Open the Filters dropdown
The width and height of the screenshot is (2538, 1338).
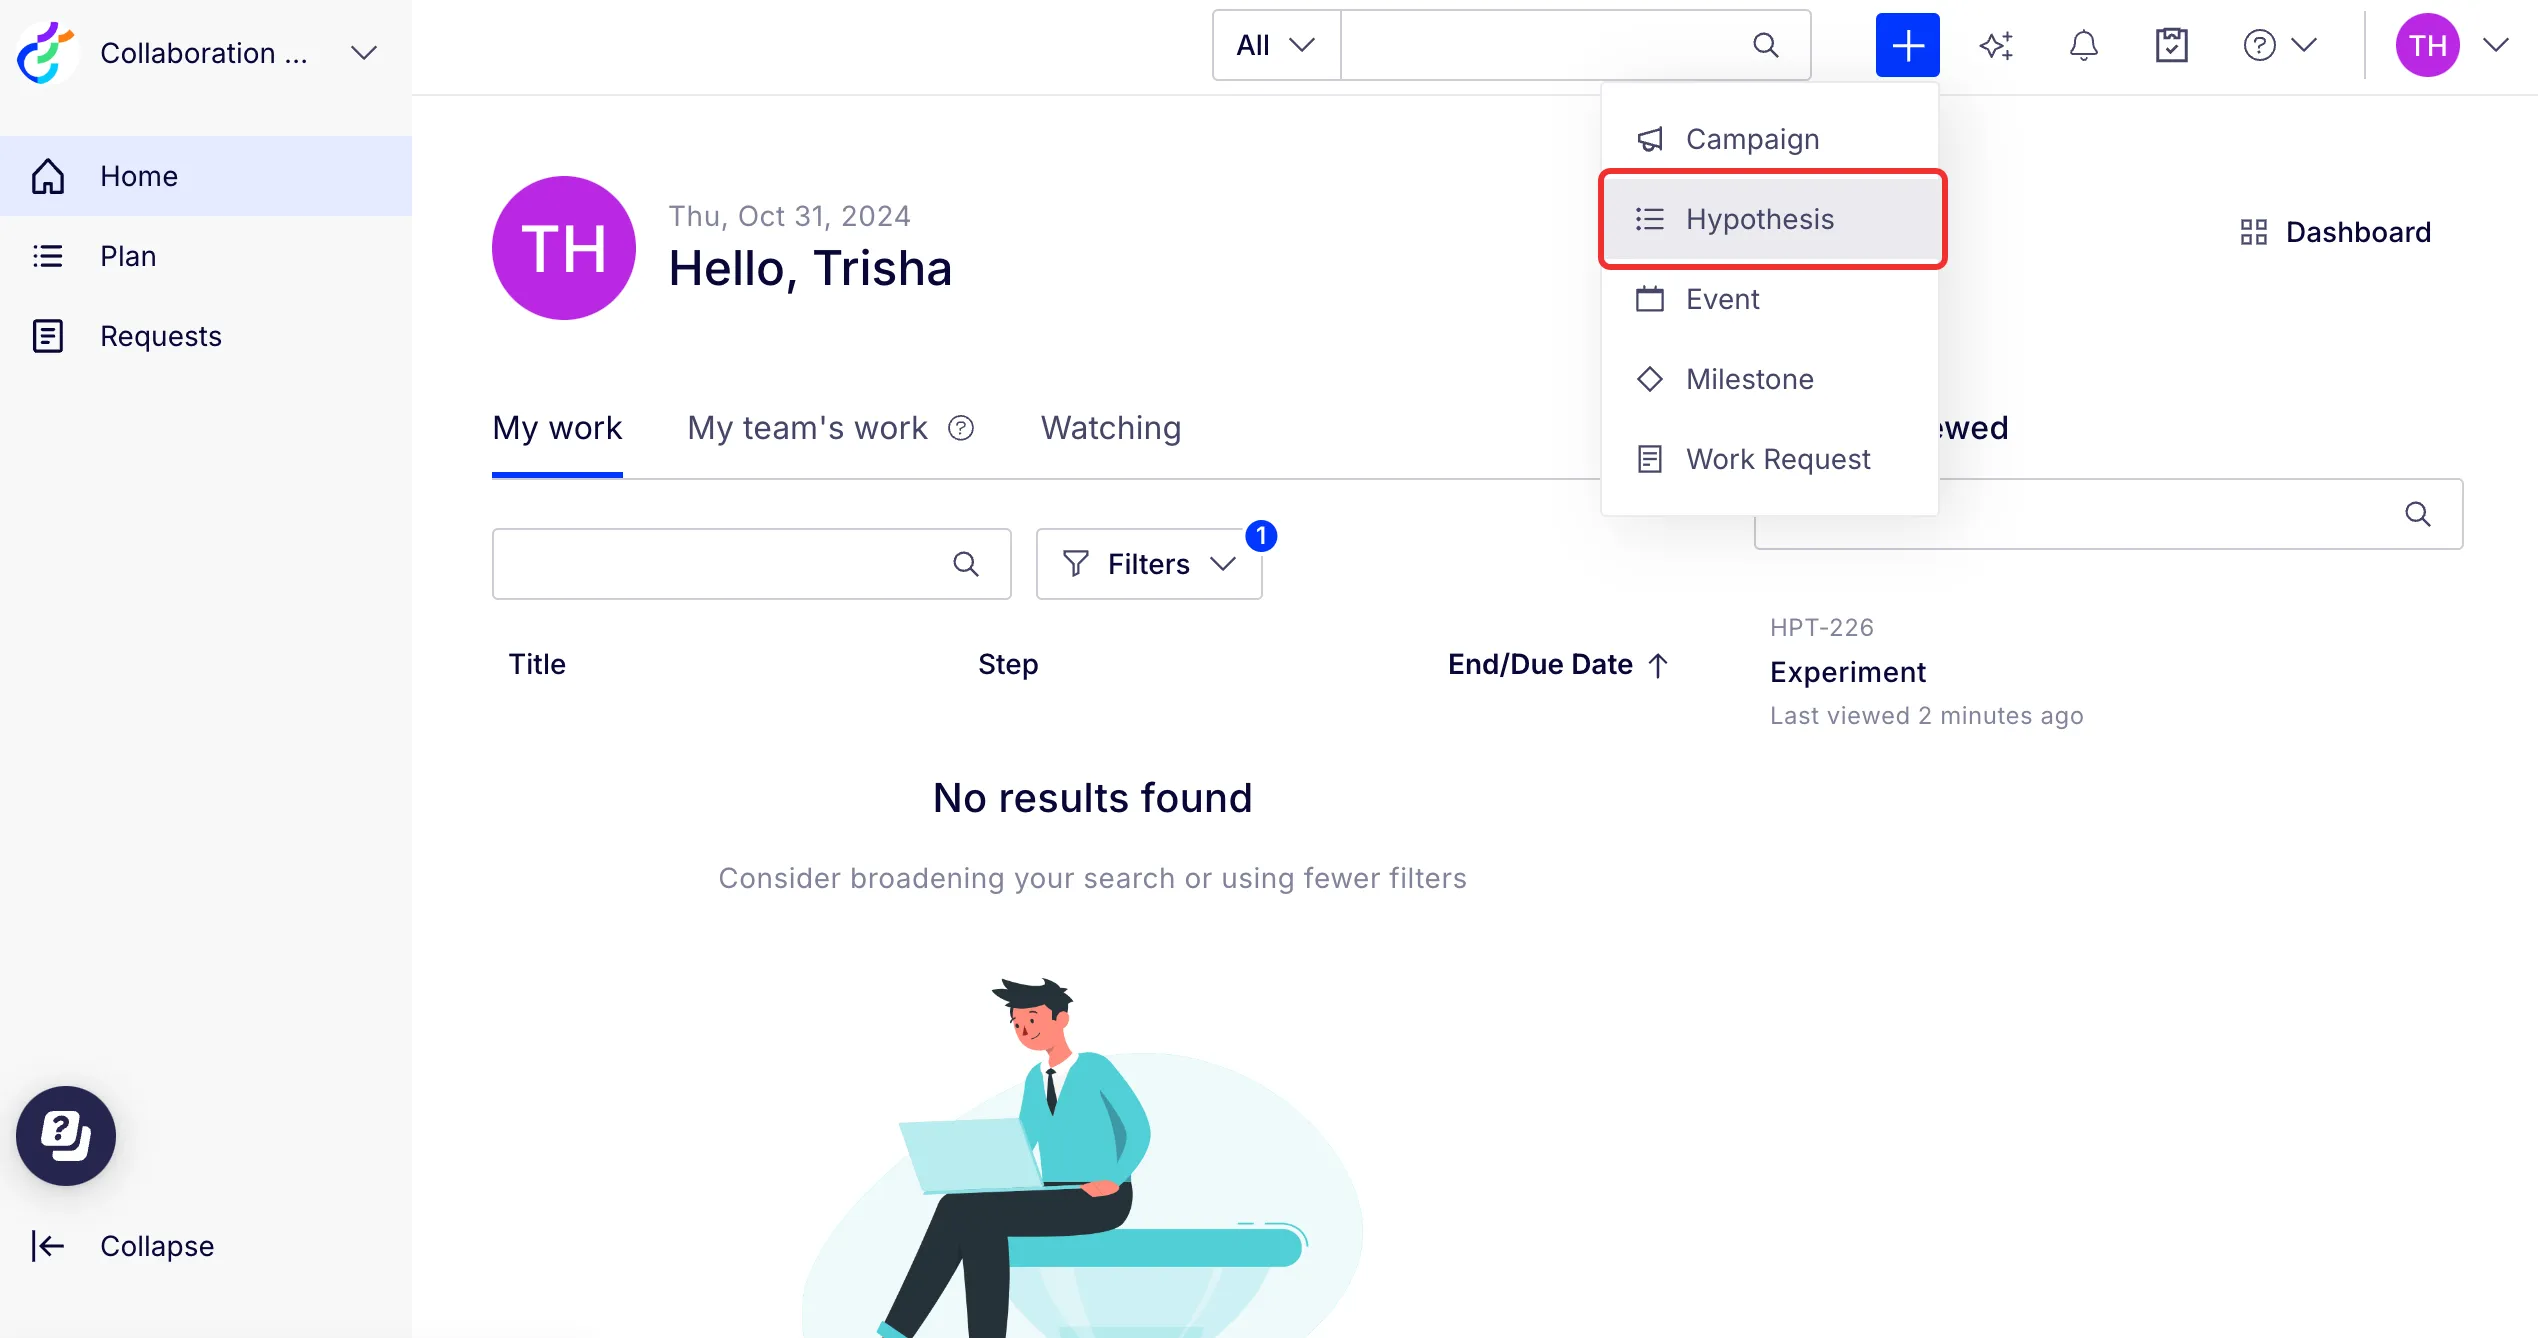click(1150, 564)
